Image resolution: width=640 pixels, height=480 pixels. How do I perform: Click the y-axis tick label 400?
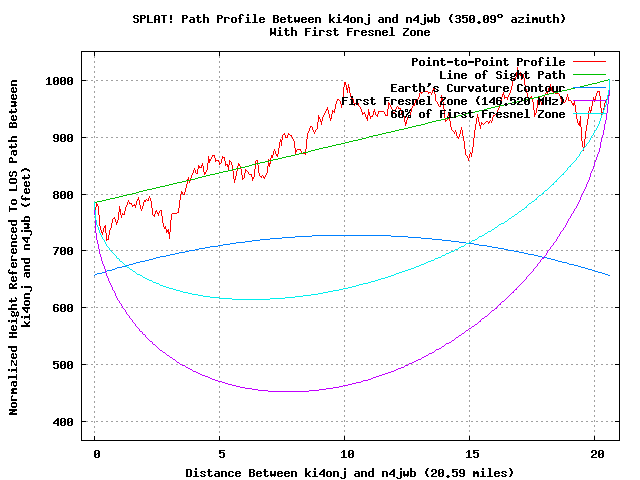(63, 422)
